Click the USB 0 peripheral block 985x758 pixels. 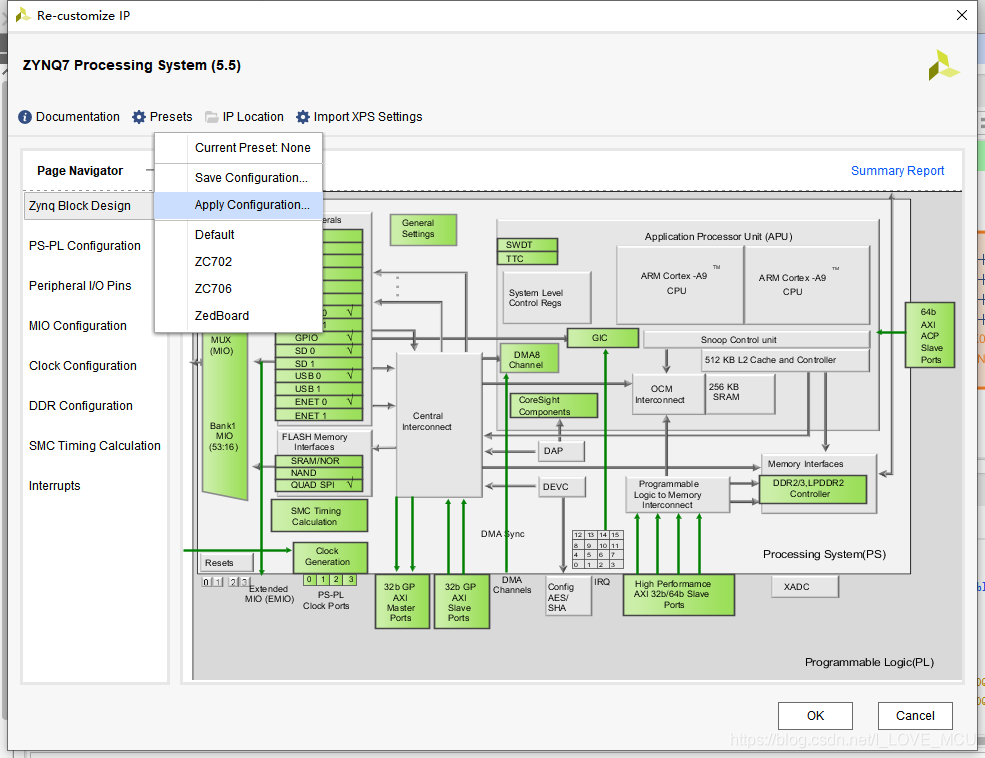tap(318, 376)
